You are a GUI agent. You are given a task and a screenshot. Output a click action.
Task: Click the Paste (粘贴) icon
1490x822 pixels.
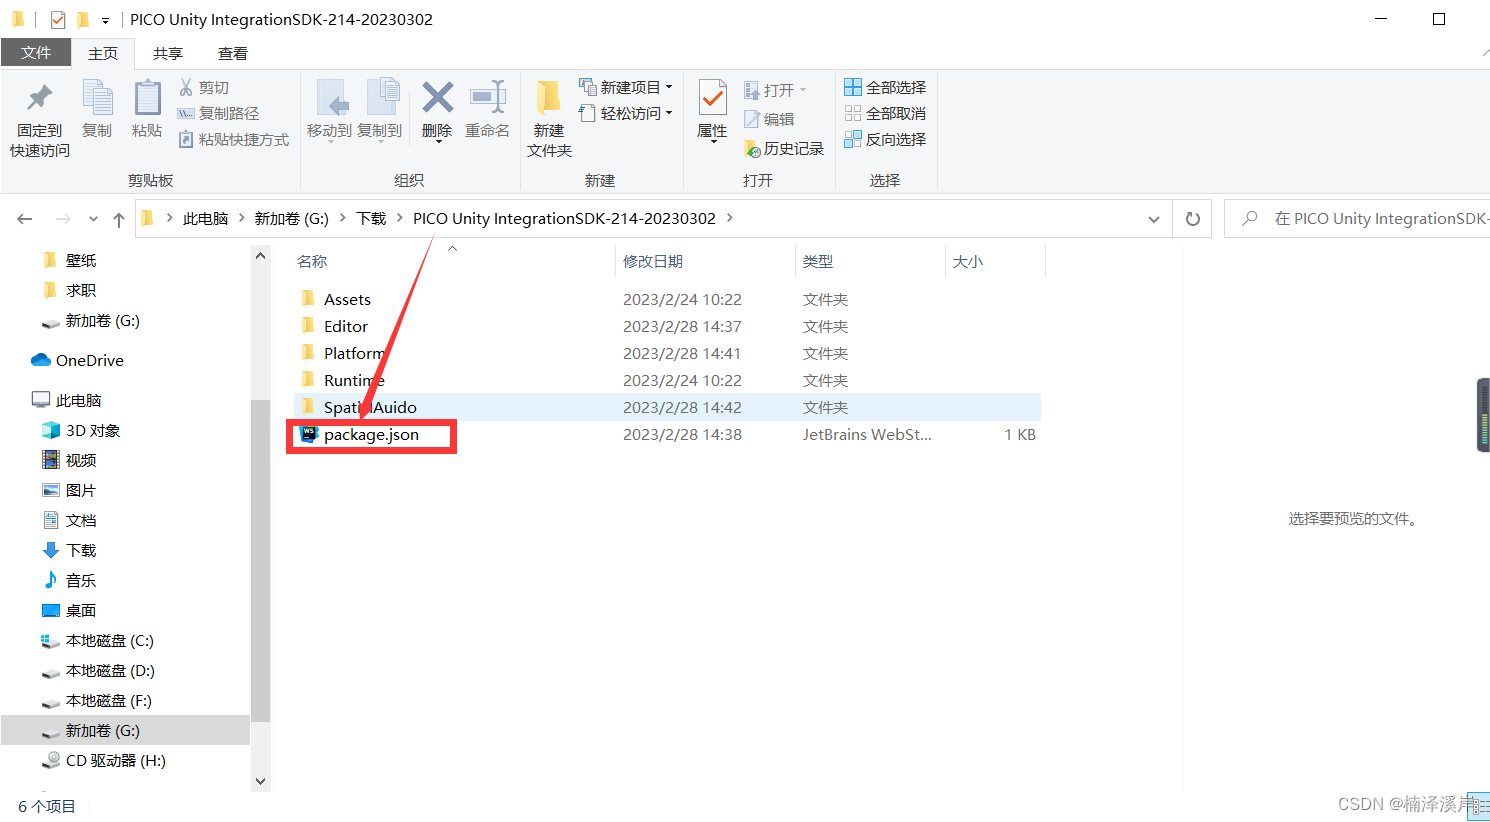147,110
